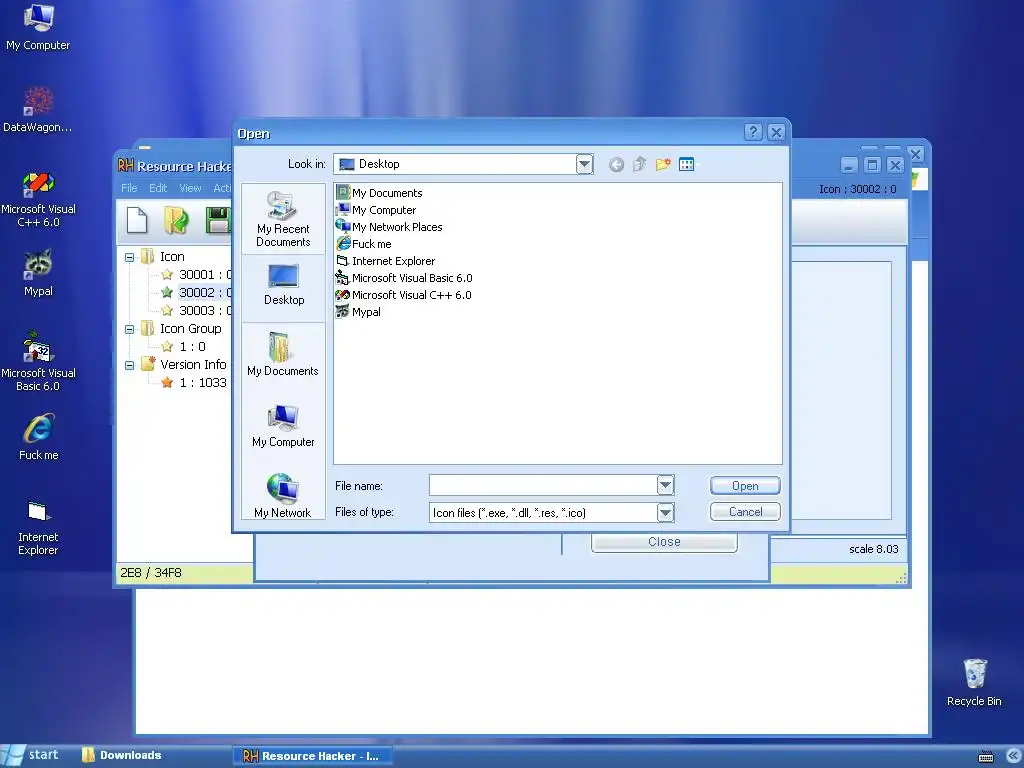Screen dimensions: 1024x768
Task: Click the Back arrow in Open dialog
Action: (616, 165)
